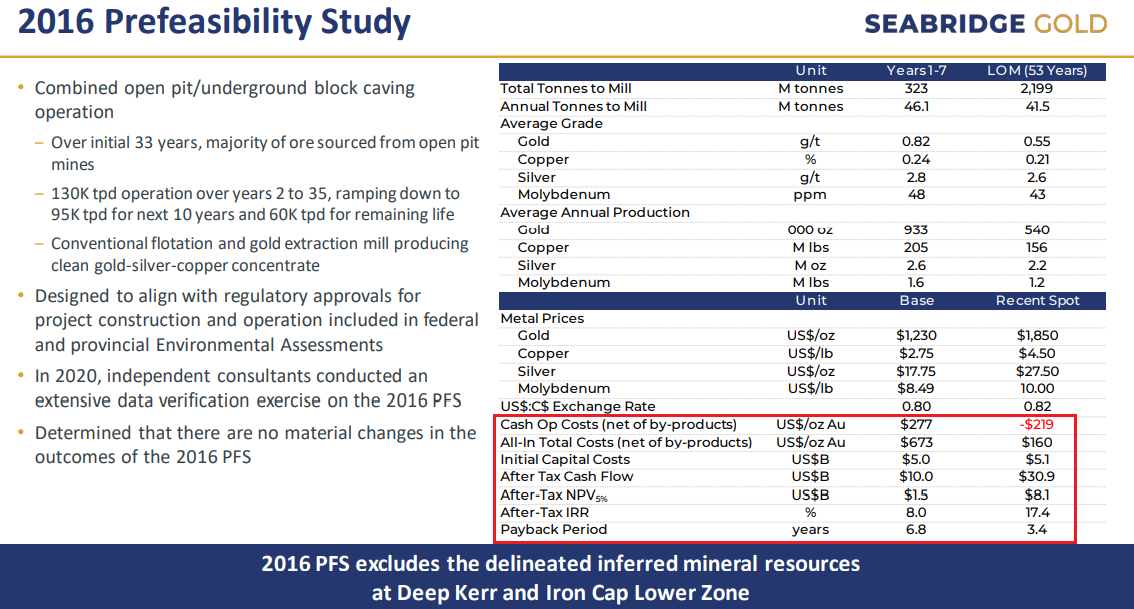Click the spot IRR value 17.4
This screenshot has width=1134, height=609.
click(1037, 512)
